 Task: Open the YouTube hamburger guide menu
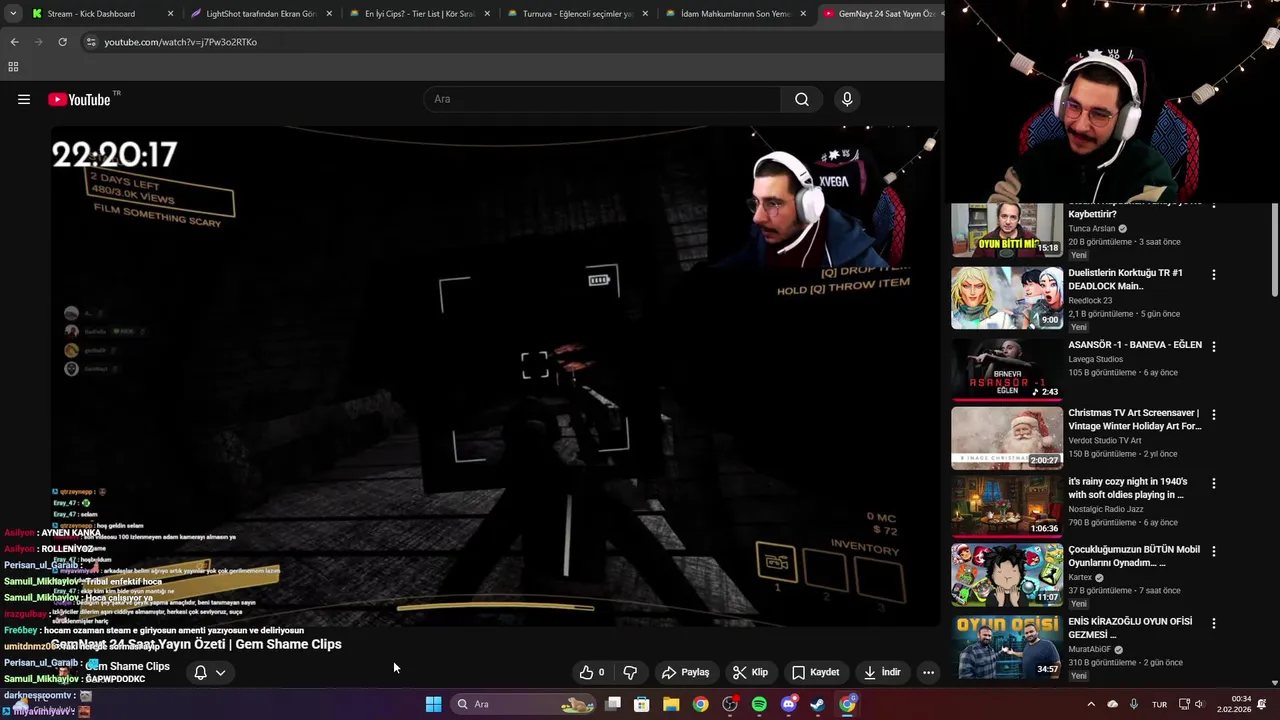(x=24, y=99)
